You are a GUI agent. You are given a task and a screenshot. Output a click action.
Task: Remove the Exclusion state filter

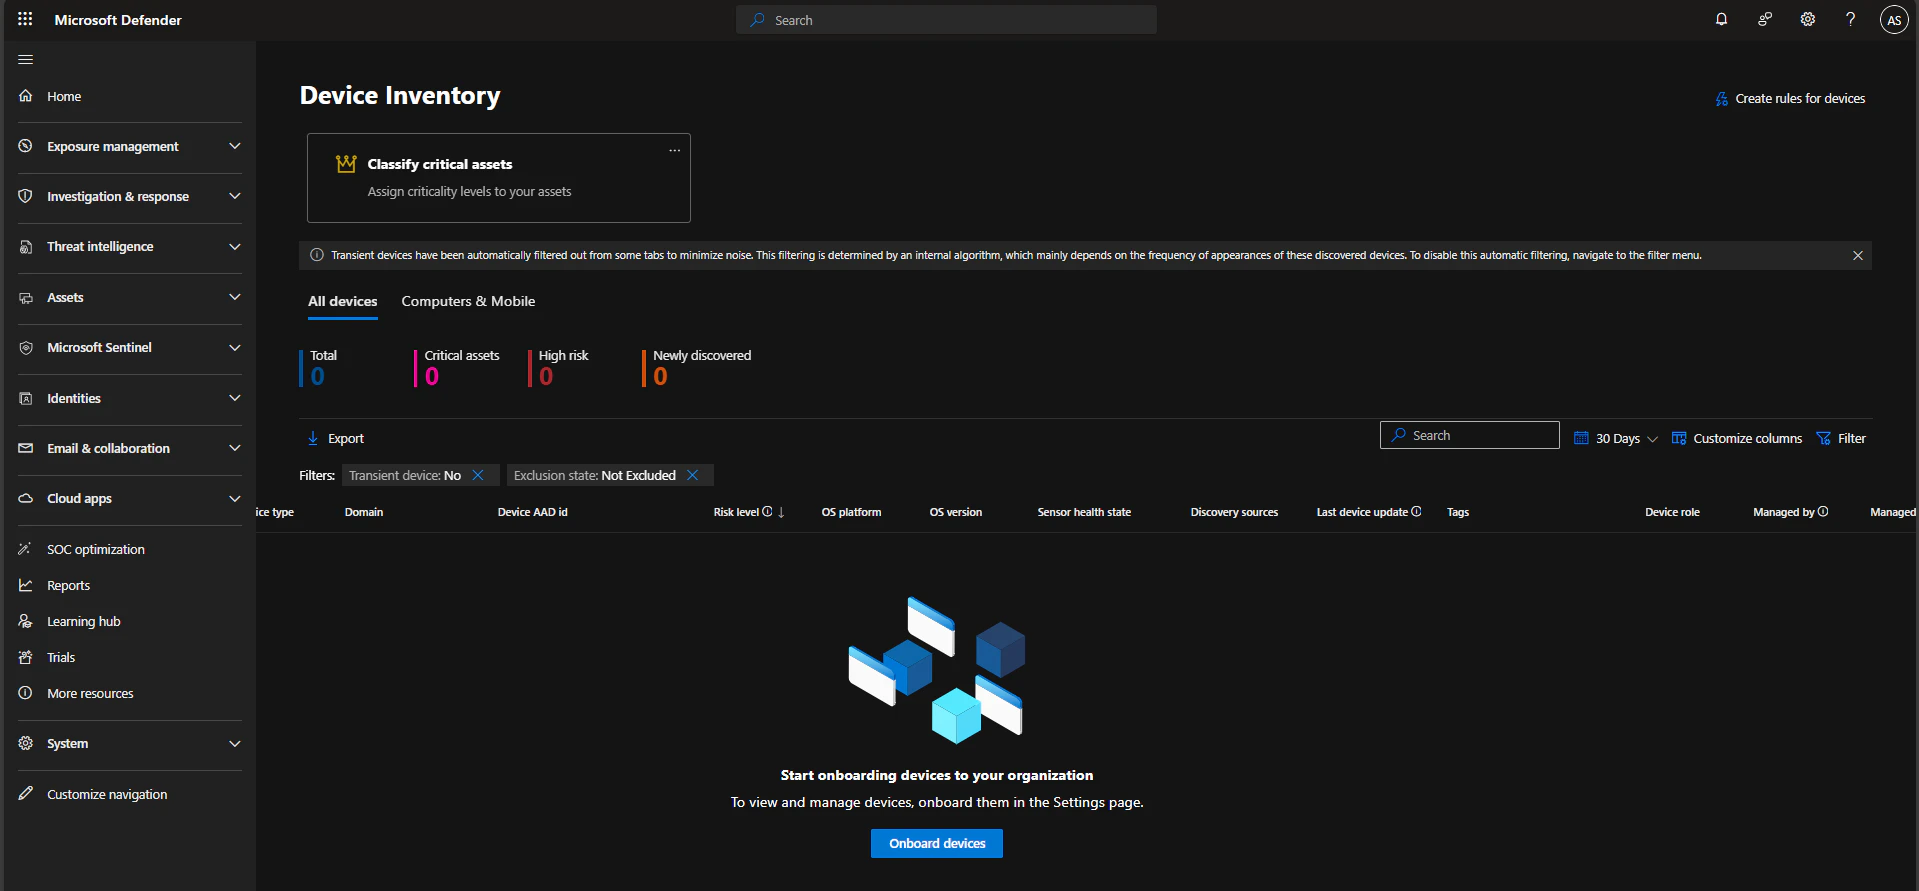coord(692,475)
